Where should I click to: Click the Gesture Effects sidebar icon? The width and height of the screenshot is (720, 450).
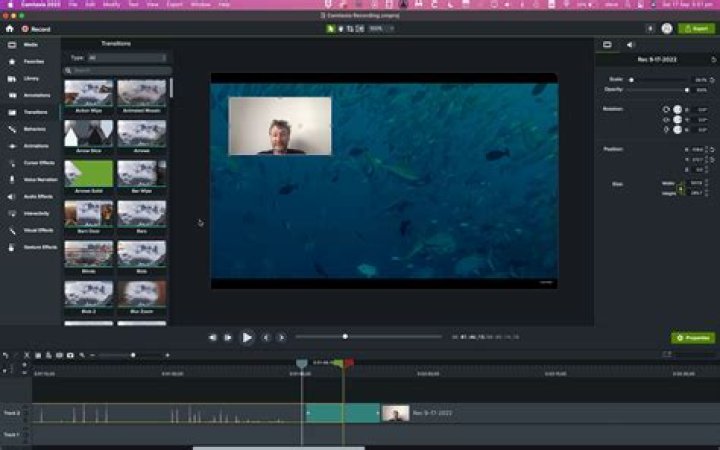point(12,247)
